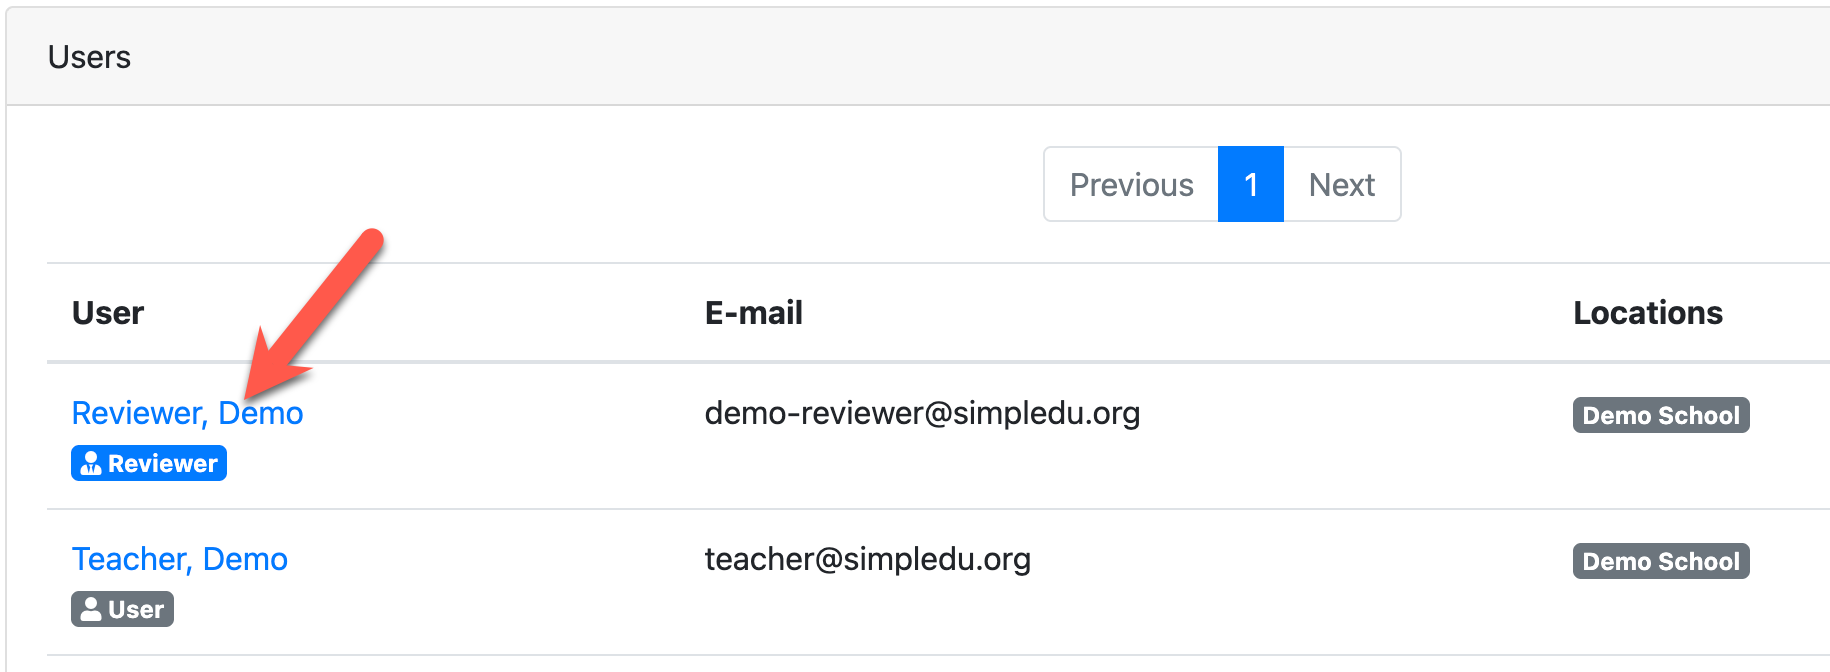Click the Locations column header
The width and height of the screenshot is (1830, 672).
1647,313
